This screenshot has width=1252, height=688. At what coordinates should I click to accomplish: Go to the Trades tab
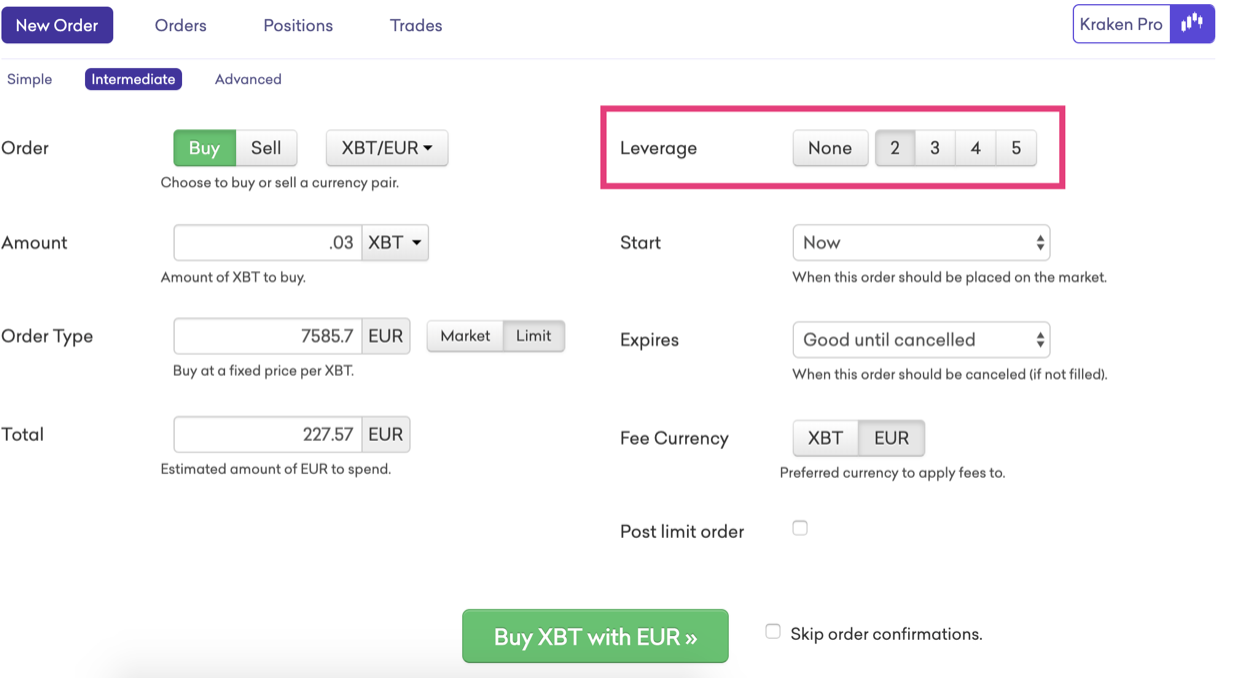click(x=416, y=26)
